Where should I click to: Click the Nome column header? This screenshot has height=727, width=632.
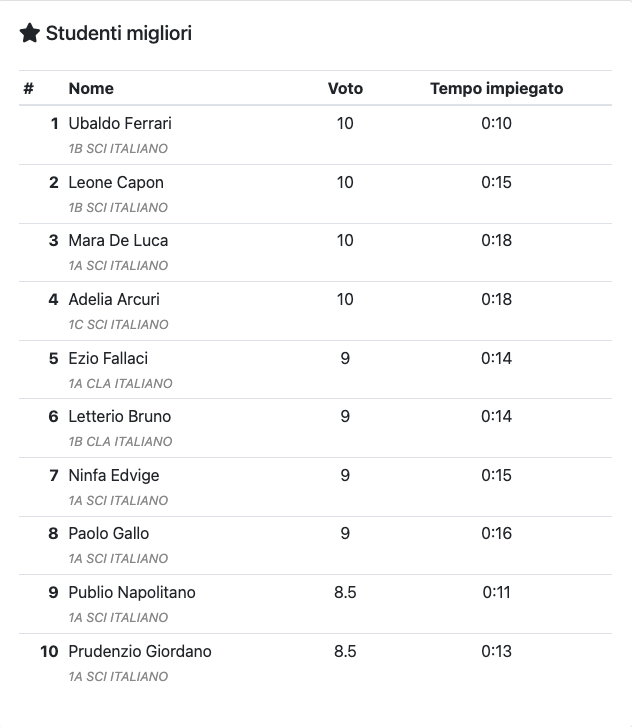pos(91,89)
